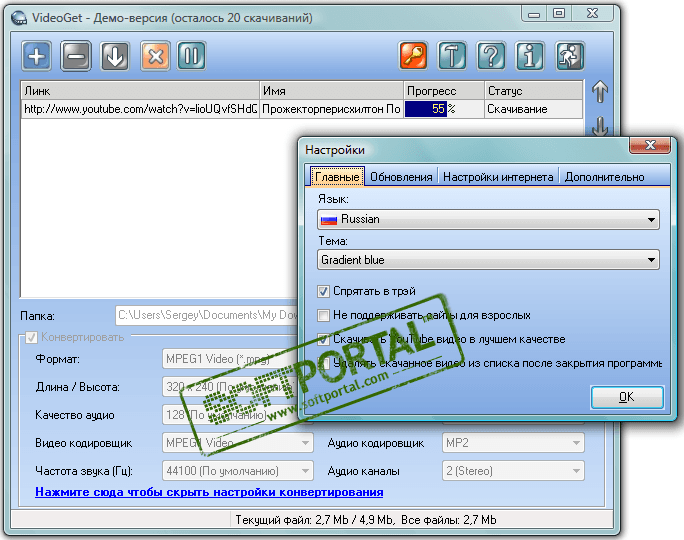Screen dimensions: 684x540
Task: Click the 'Папка' folder path field
Action: coord(207,315)
